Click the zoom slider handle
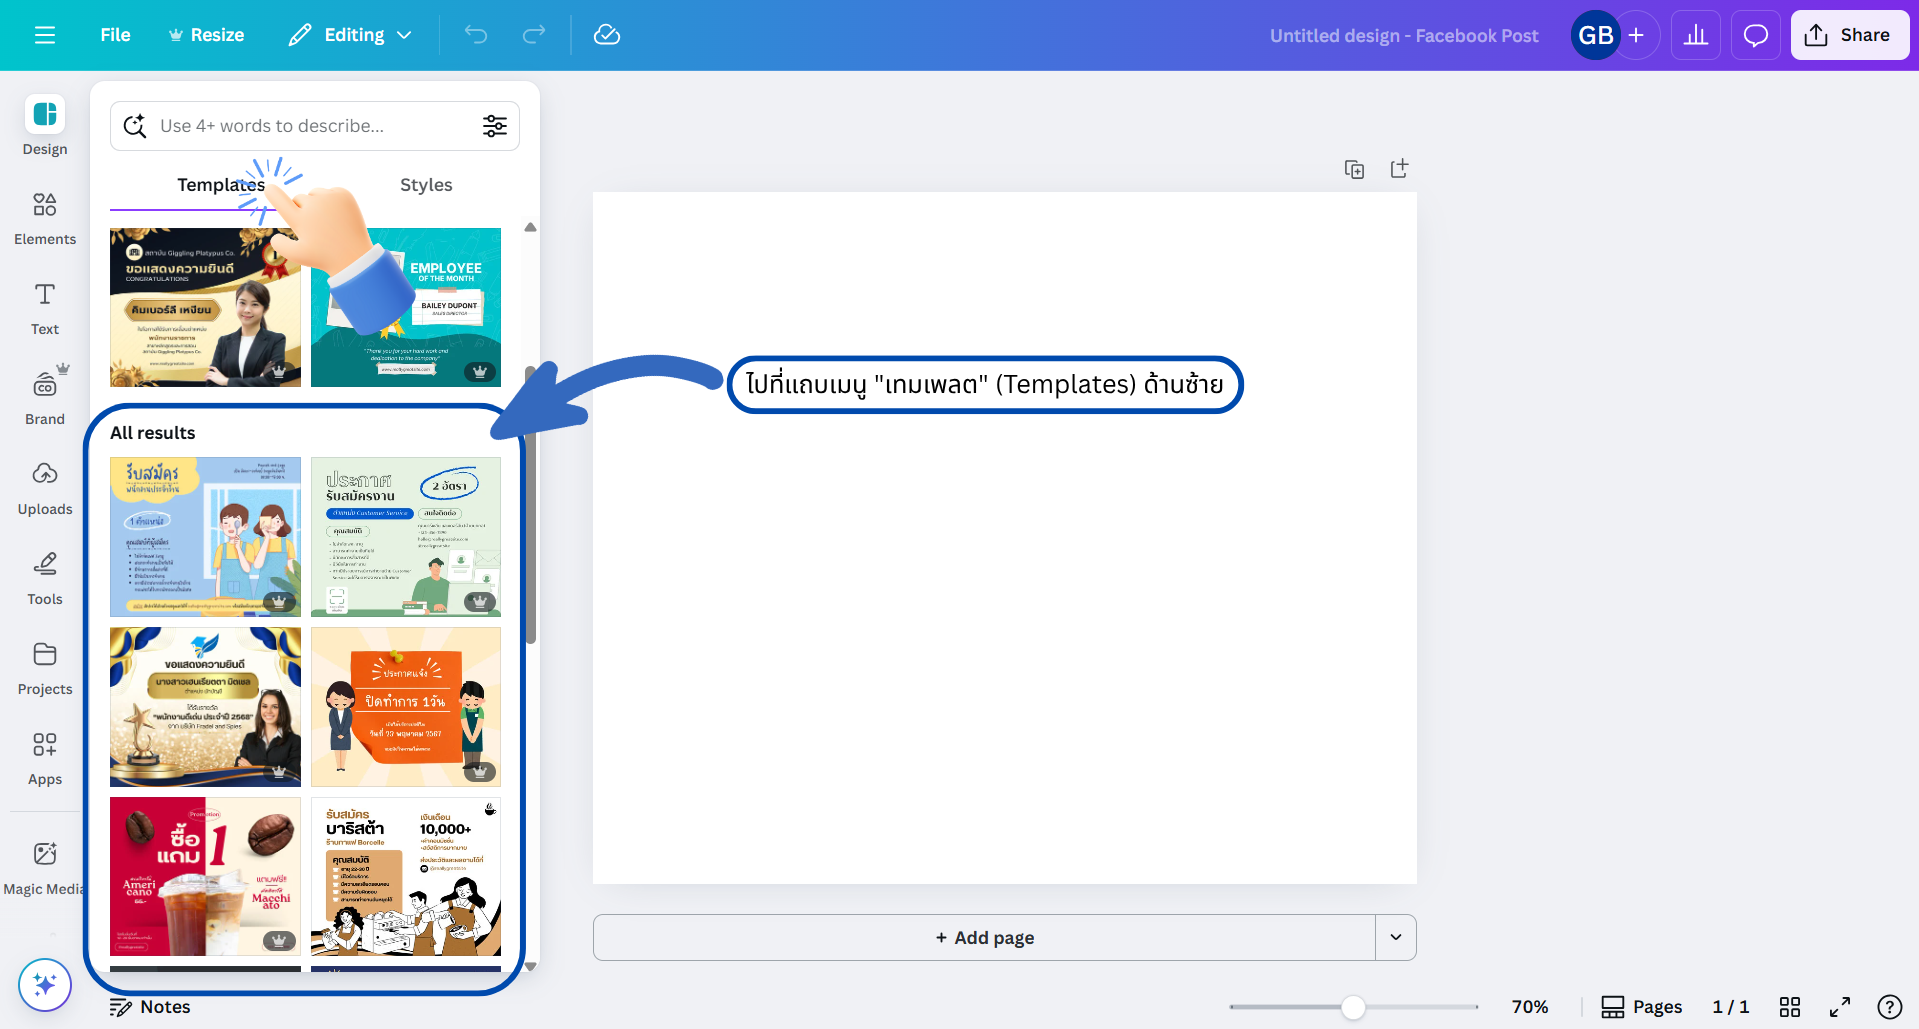The height and width of the screenshot is (1029, 1919). [x=1353, y=1007]
